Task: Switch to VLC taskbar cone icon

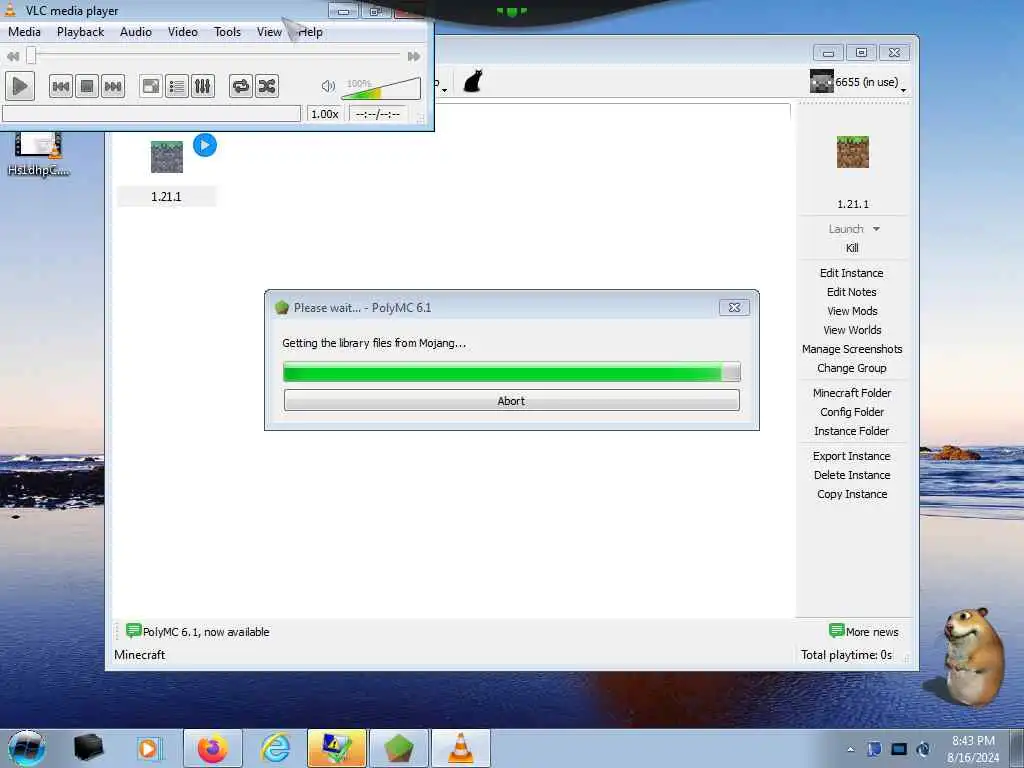Action: (460, 748)
